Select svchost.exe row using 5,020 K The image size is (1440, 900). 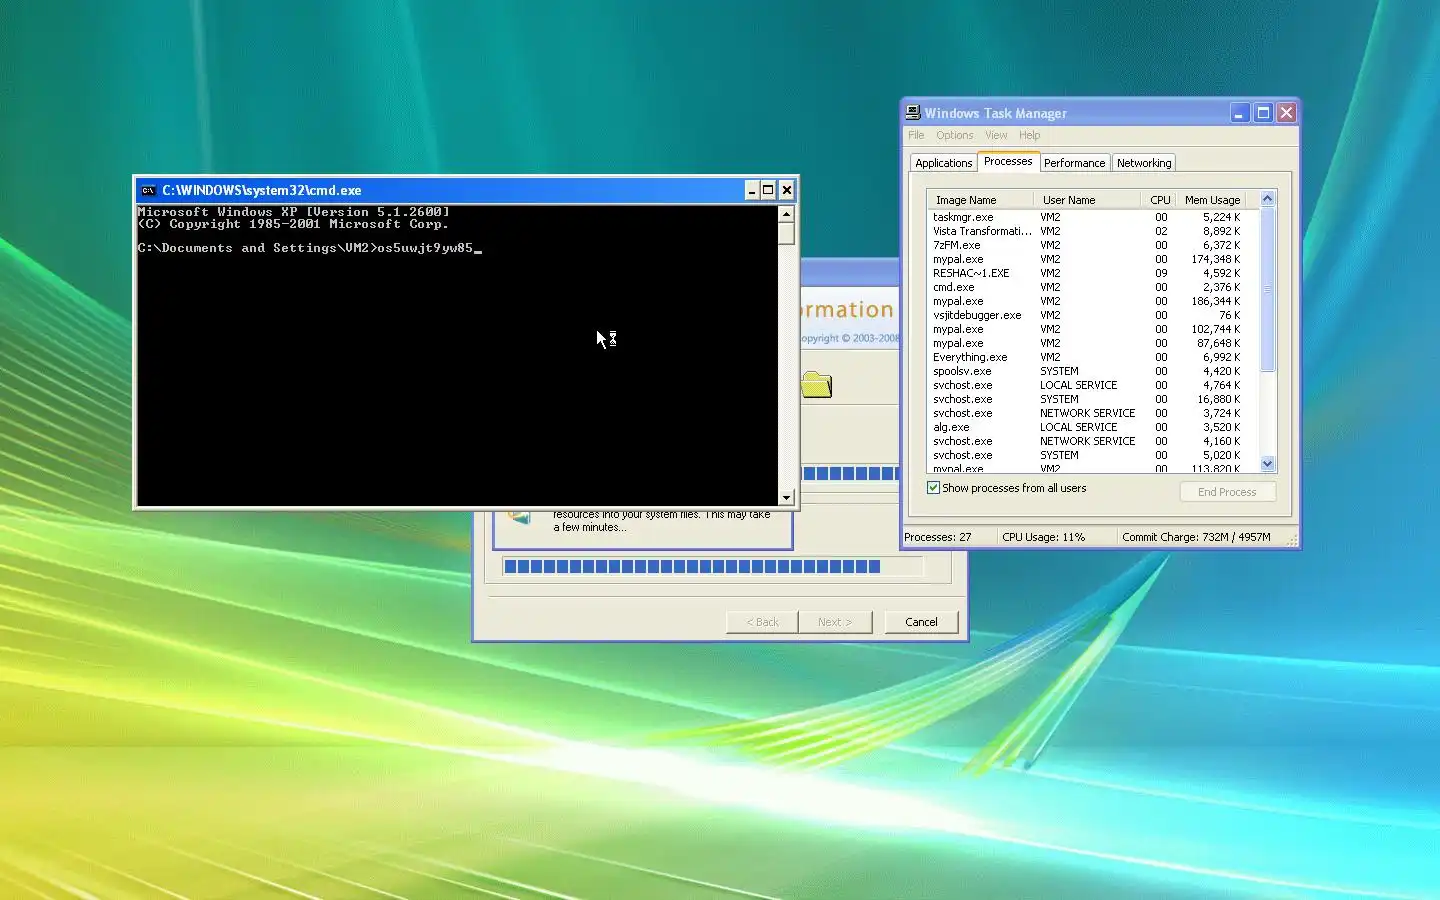click(x=1092, y=455)
